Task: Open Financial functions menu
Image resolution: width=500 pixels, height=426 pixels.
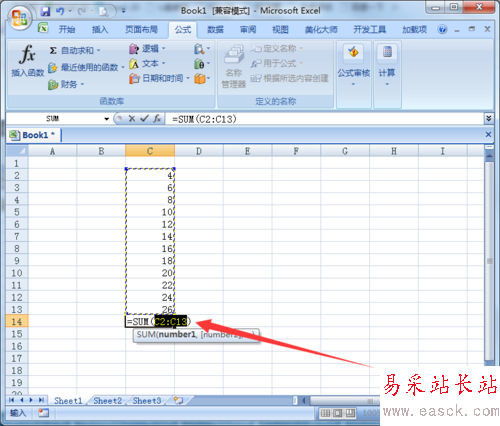Action: (66, 84)
